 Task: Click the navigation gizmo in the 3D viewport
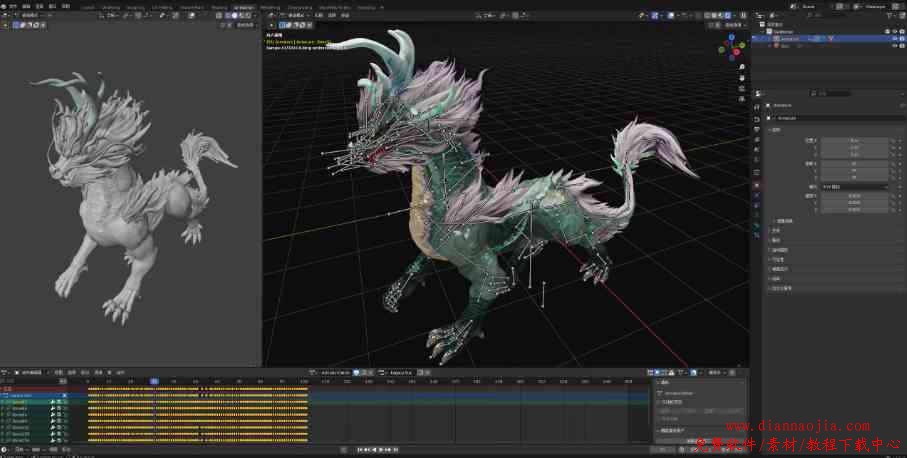coord(732,46)
